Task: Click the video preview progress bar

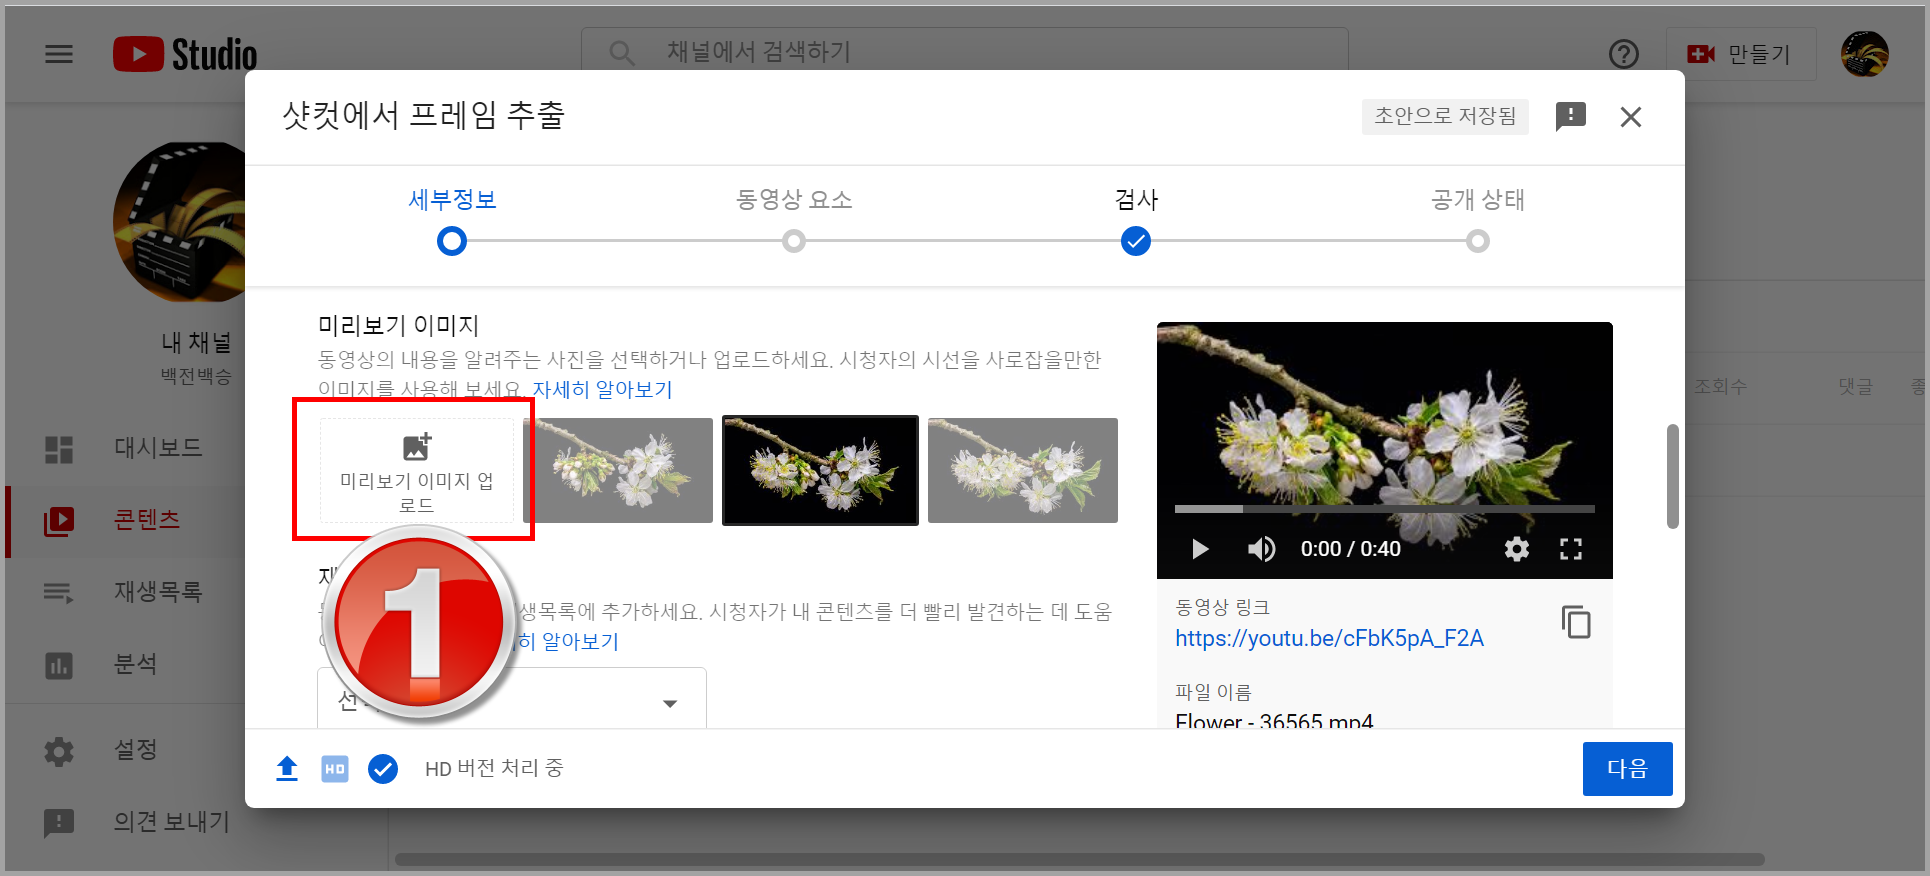Action: click(x=1384, y=509)
